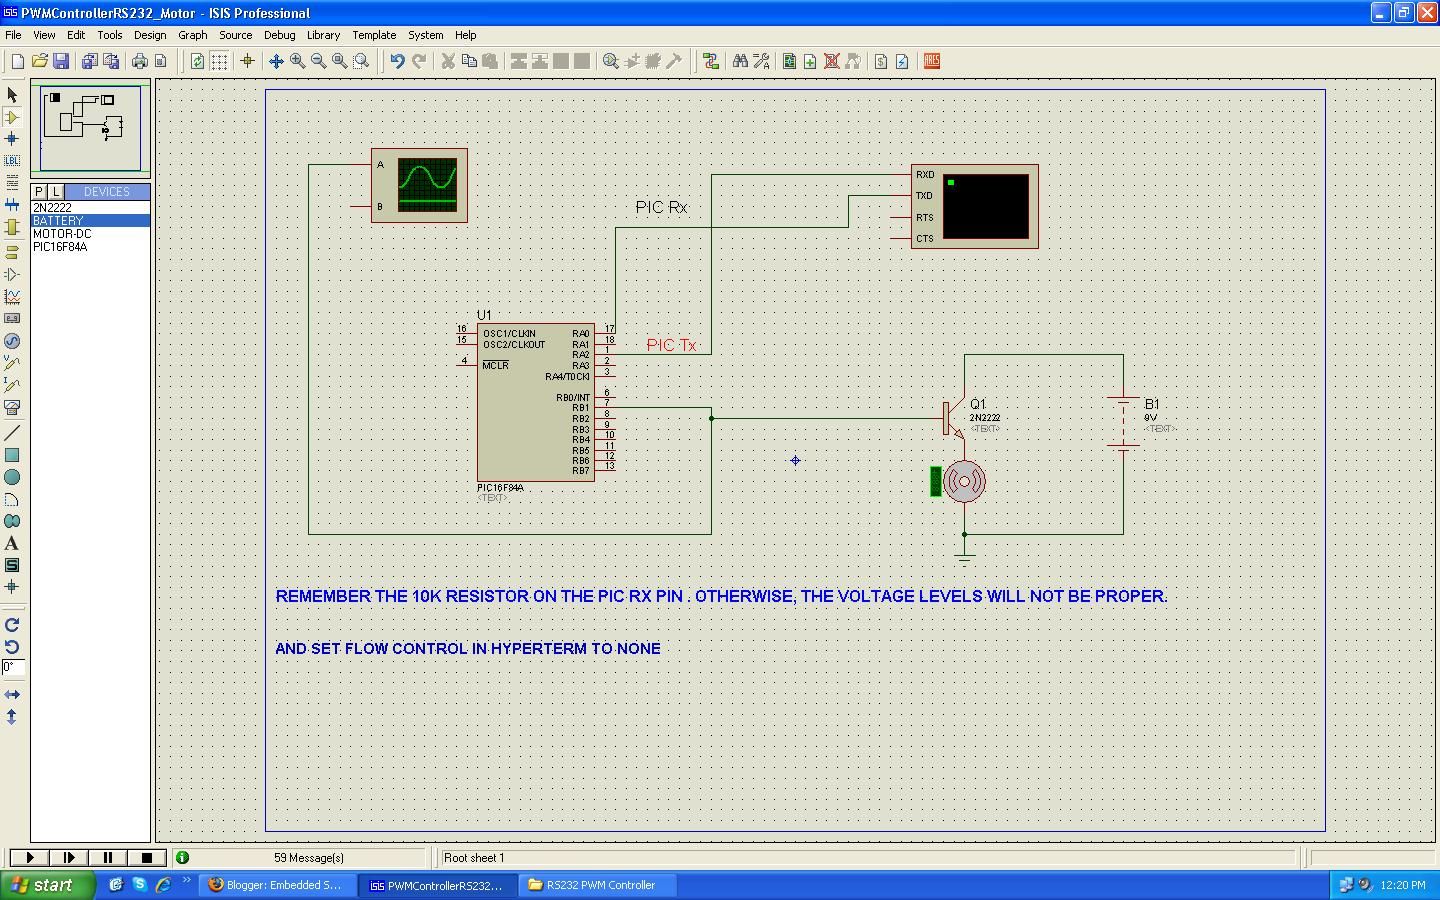Open the Virtual Instruments mode
Viewport: 1440px width, 900px height.
coord(12,408)
